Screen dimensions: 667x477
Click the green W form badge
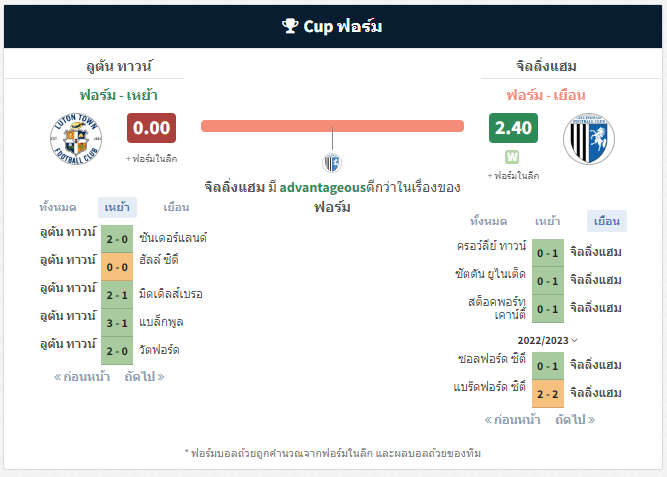click(512, 157)
